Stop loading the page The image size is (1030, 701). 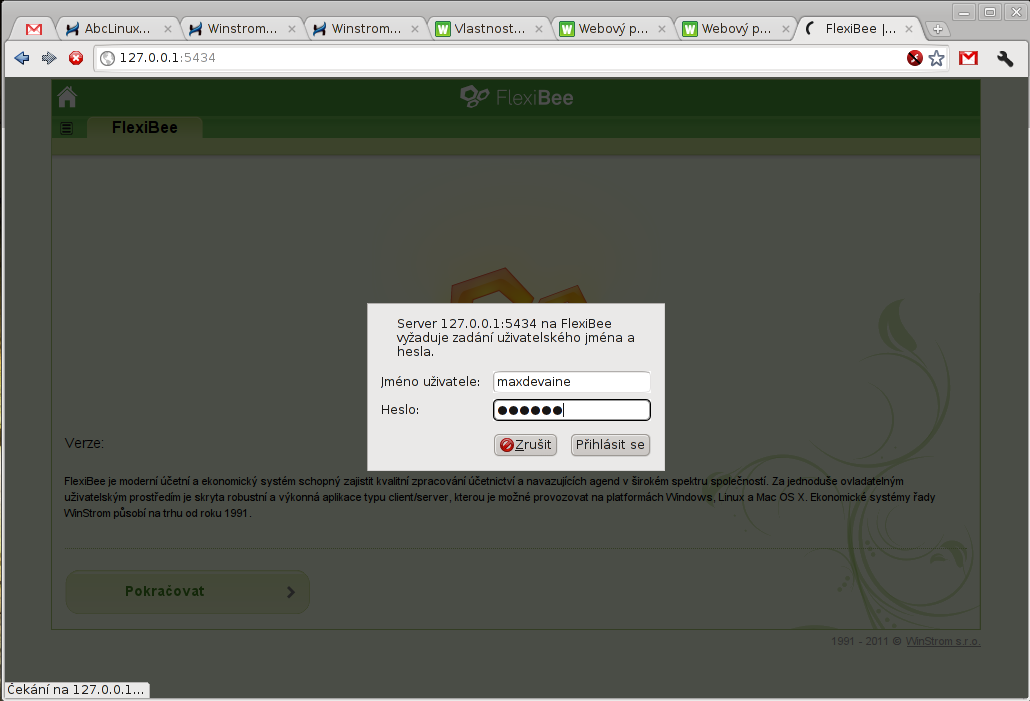coord(76,58)
